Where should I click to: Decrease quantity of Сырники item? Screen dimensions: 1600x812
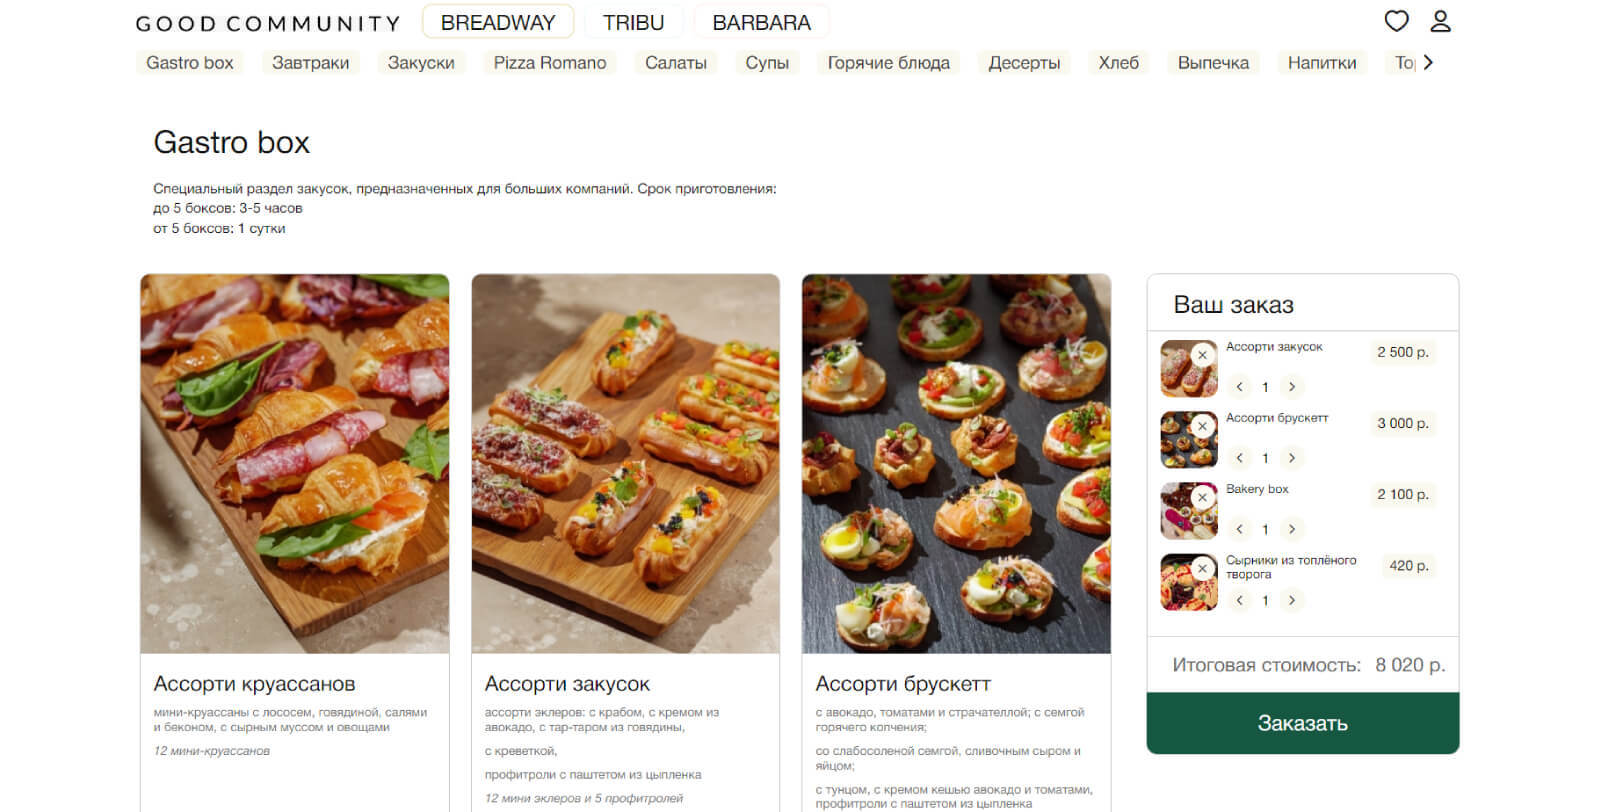click(1240, 600)
